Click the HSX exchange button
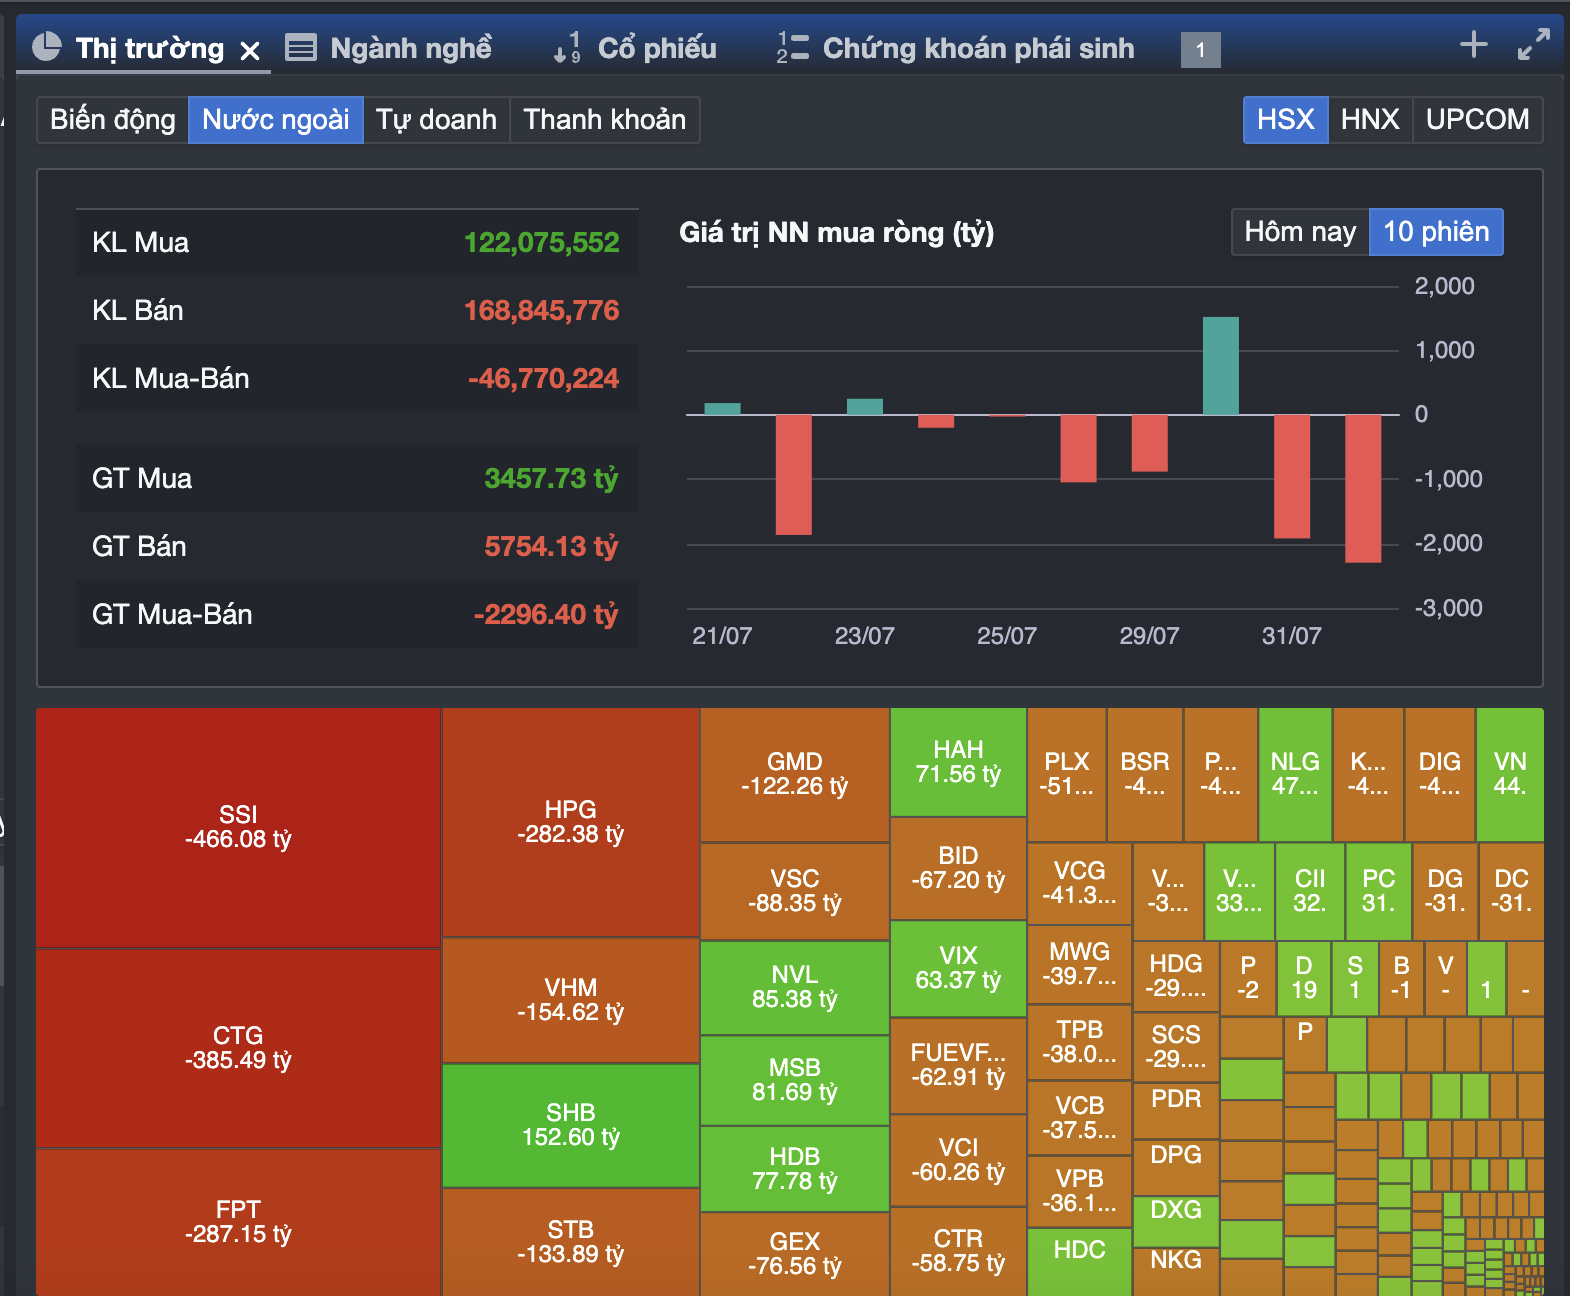Image resolution: width=1570 pixels, height=1296 pixels. 1285,120
